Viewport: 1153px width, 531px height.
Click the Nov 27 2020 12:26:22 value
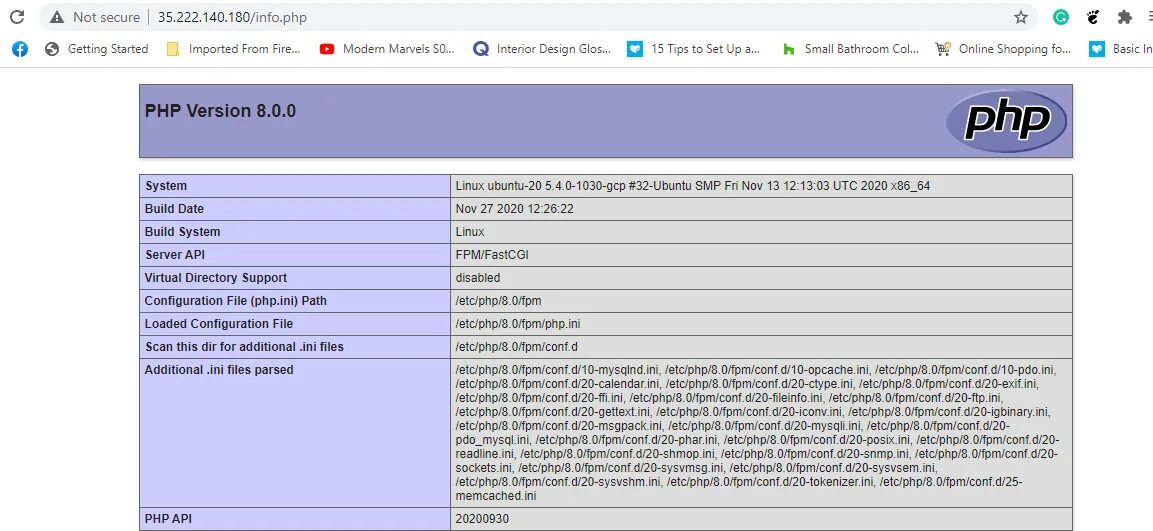click(x=515, y=209)
